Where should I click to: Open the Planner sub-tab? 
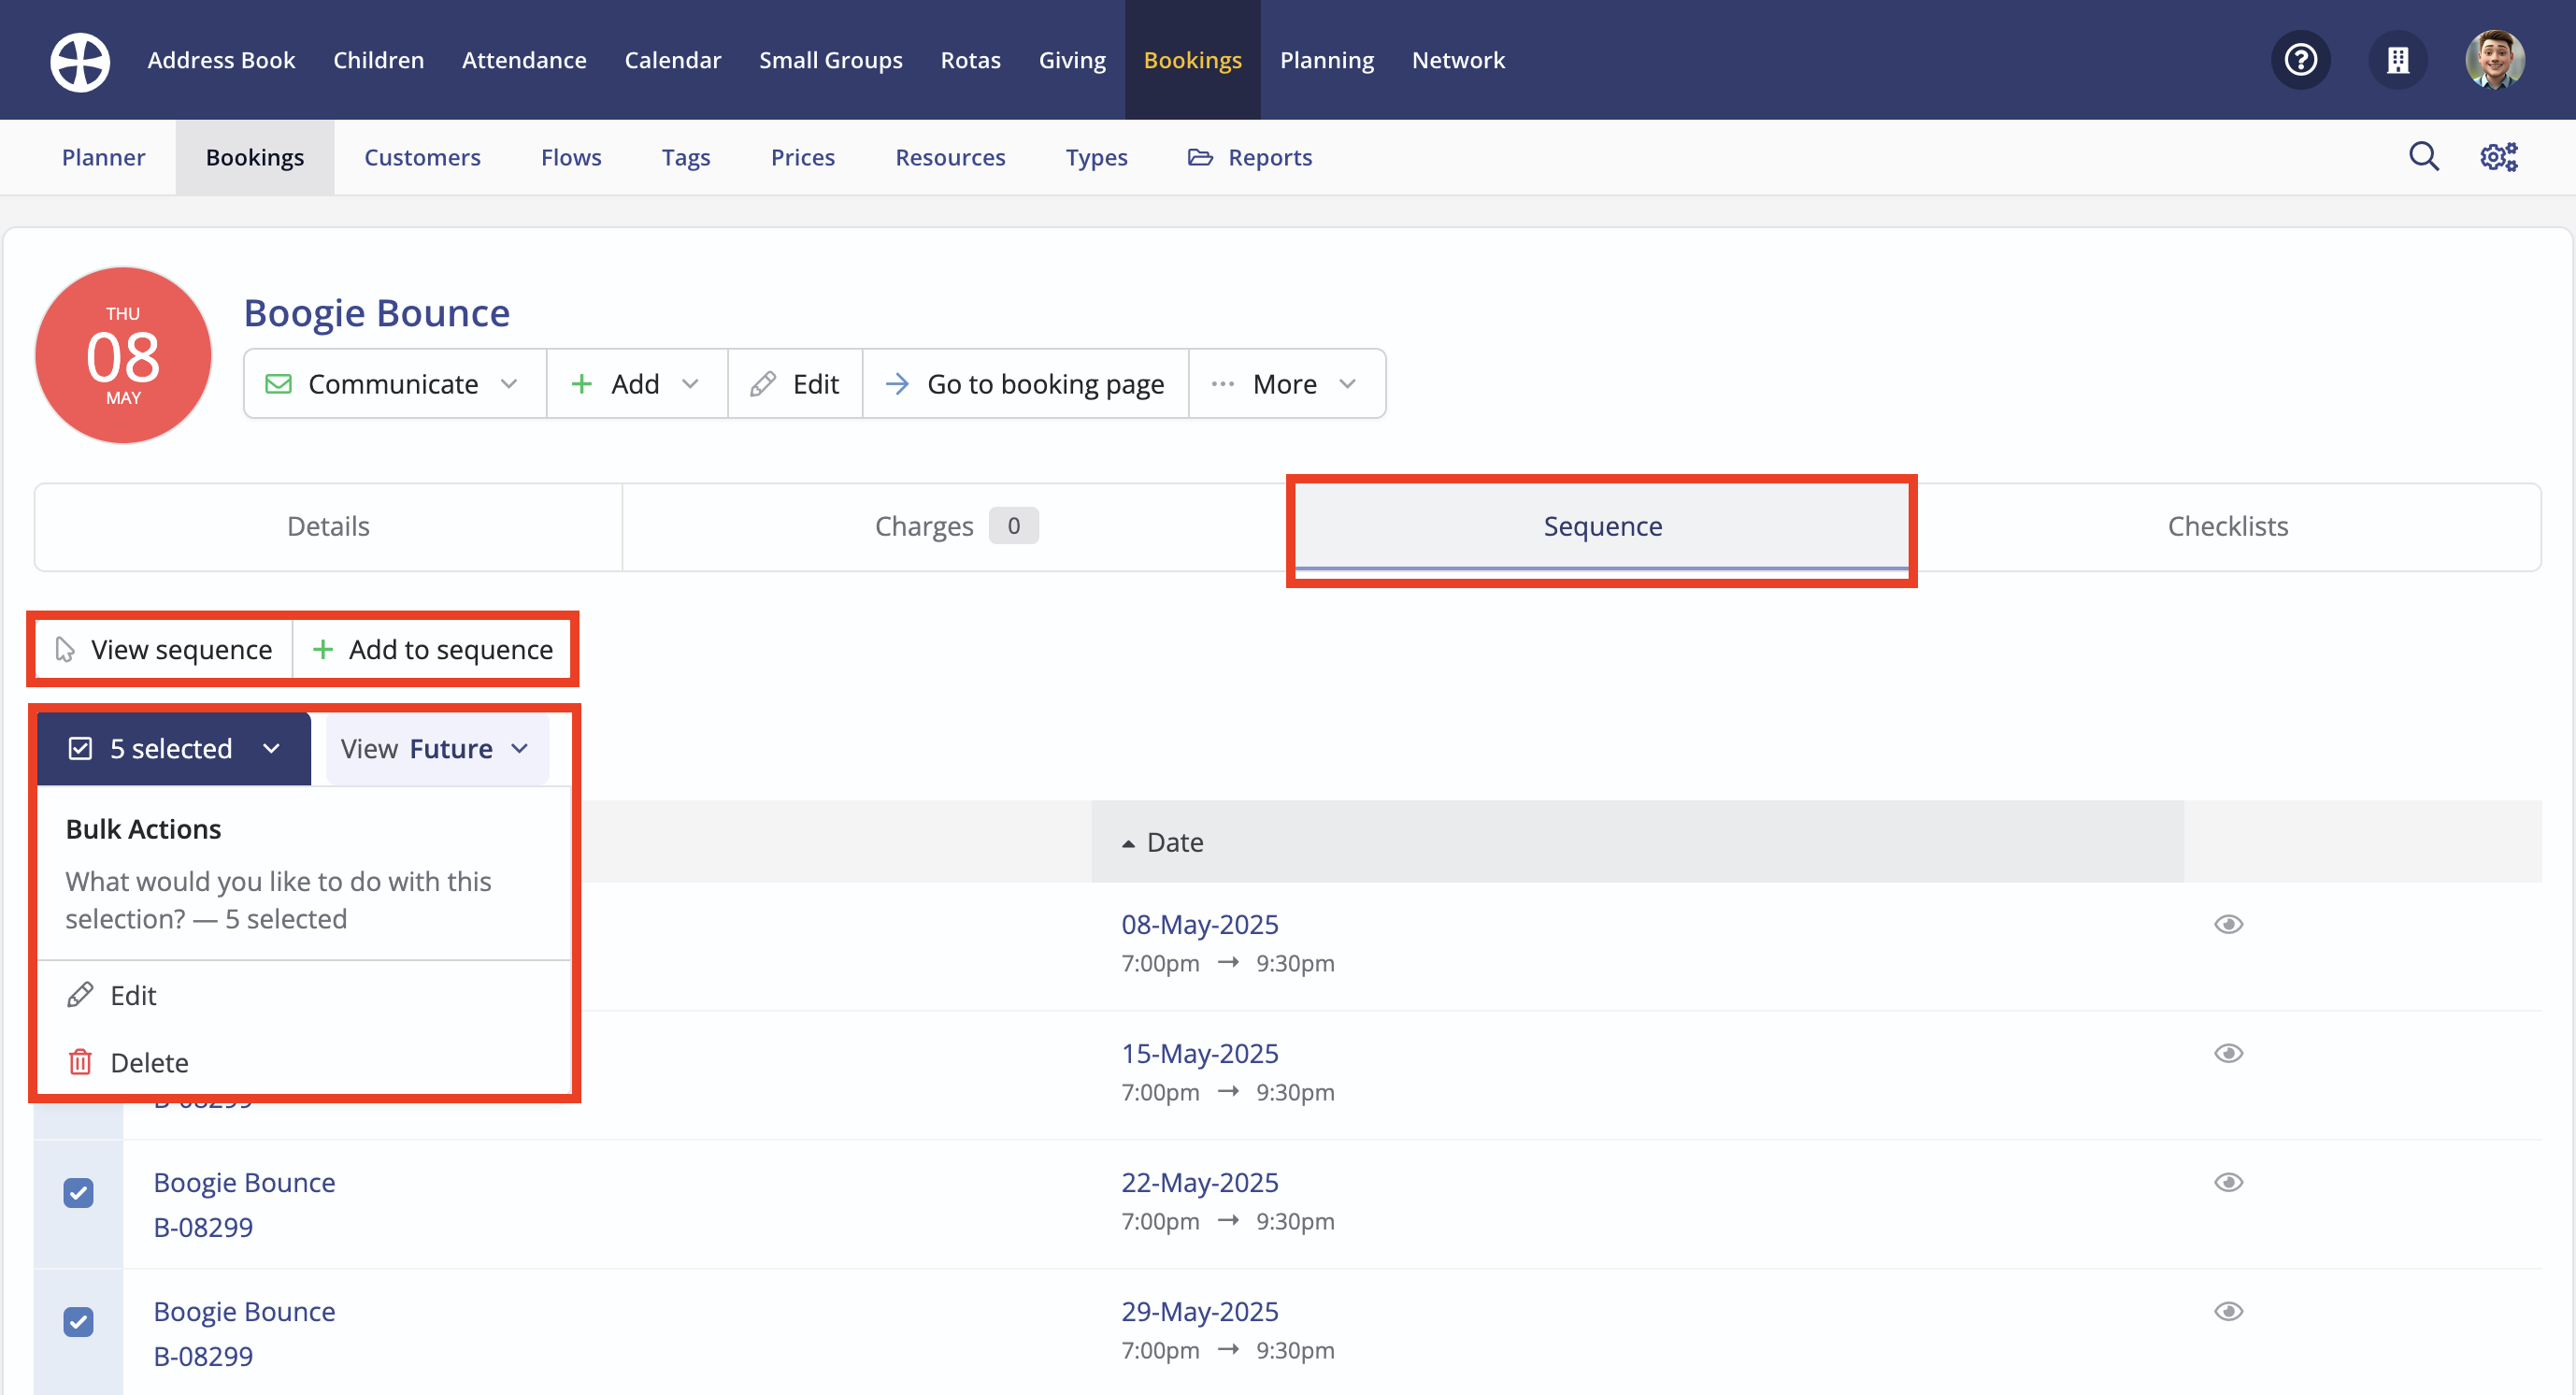(x=103, y=157)
